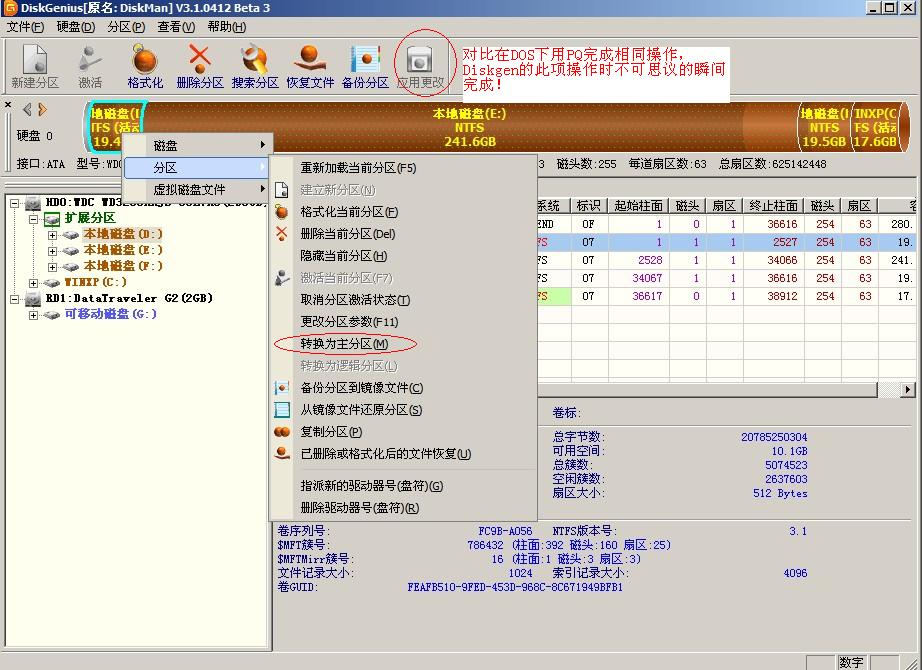The image size is (922, 670).
Task: Click icon beside 格式化当前分区(F) entry
Action: pyautogui.click(x=282, y=212)
